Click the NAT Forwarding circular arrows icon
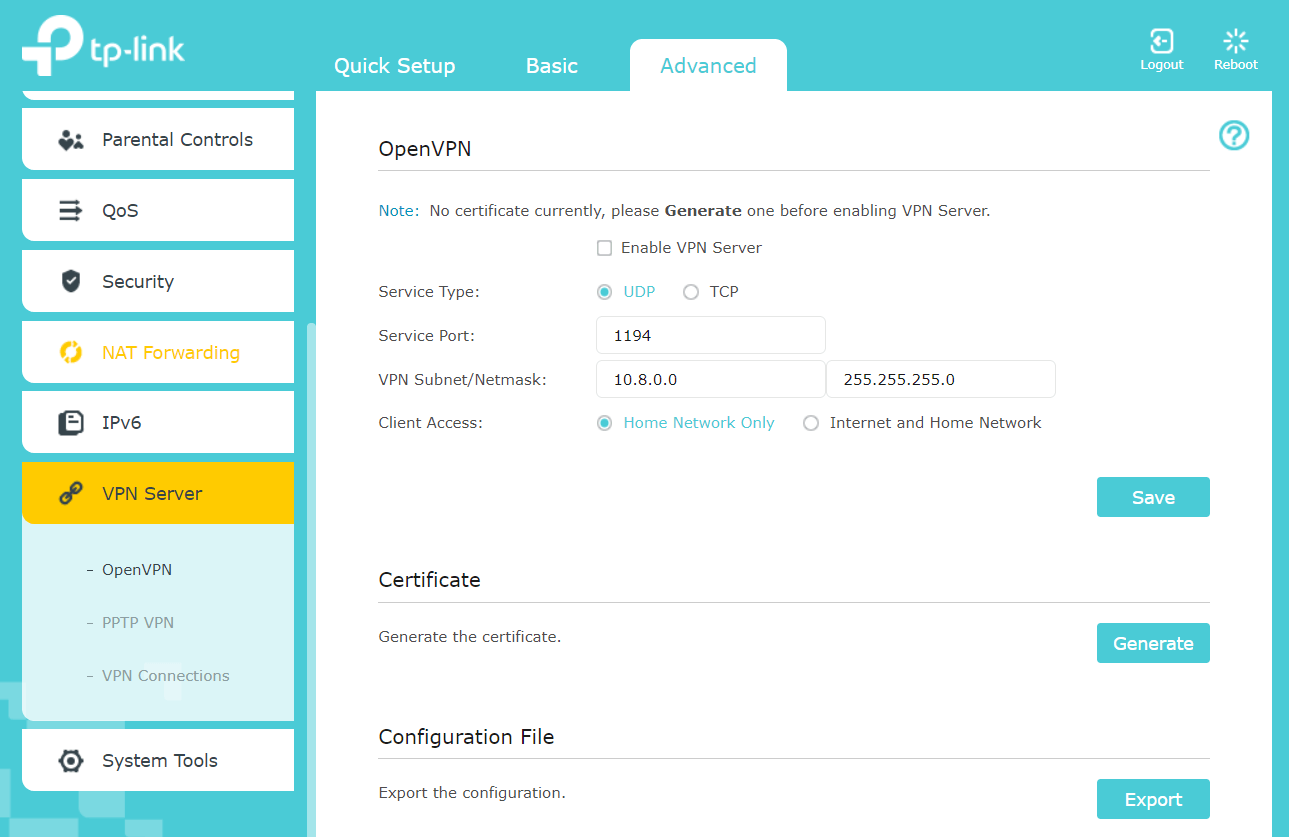This screenshot has width=1289, height=837. (71, 352)
